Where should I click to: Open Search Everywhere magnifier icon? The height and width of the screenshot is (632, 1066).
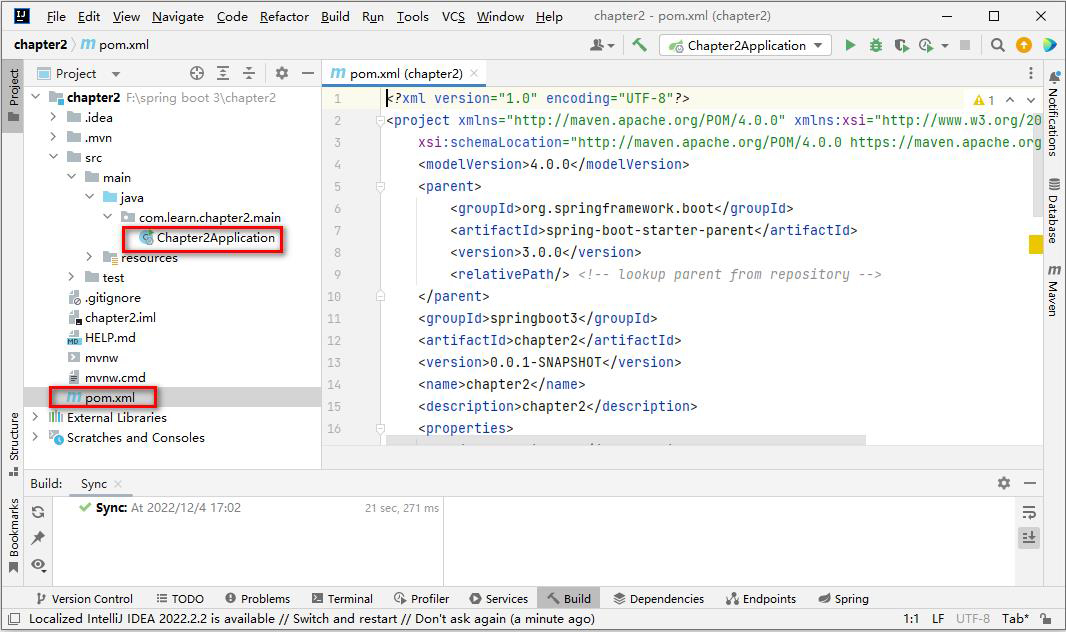click(x=997, y=45)
